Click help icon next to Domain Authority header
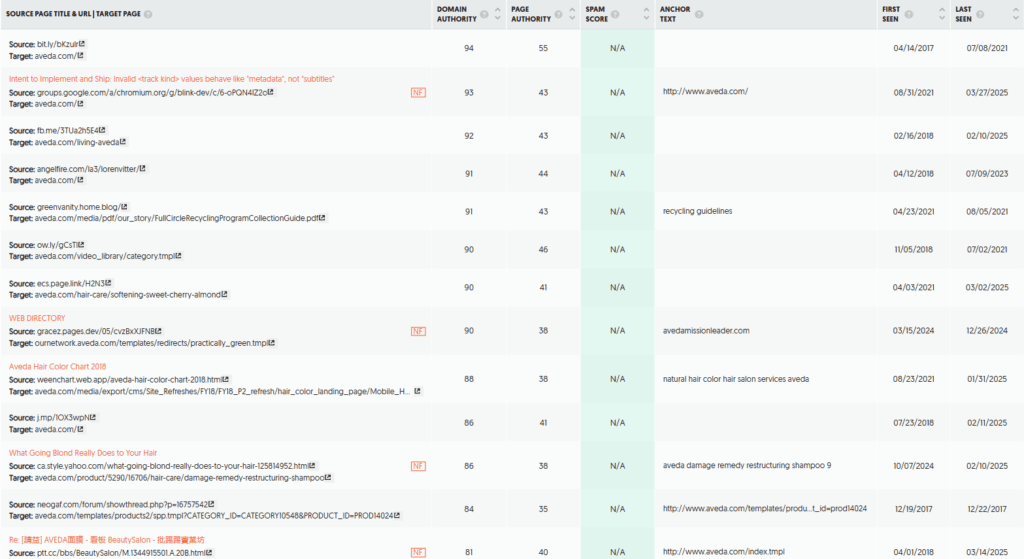This screenshot has height=559, width=1024. pyautogui.click(x=485, y=14)
